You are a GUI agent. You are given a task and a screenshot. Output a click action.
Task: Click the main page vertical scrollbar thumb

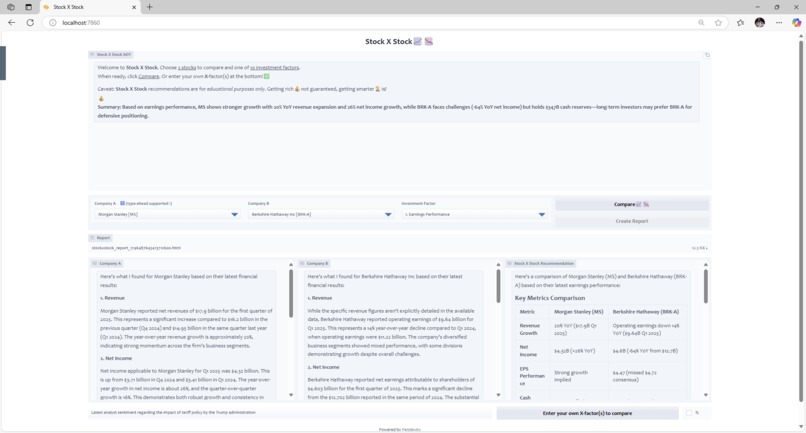coord(800,221)
